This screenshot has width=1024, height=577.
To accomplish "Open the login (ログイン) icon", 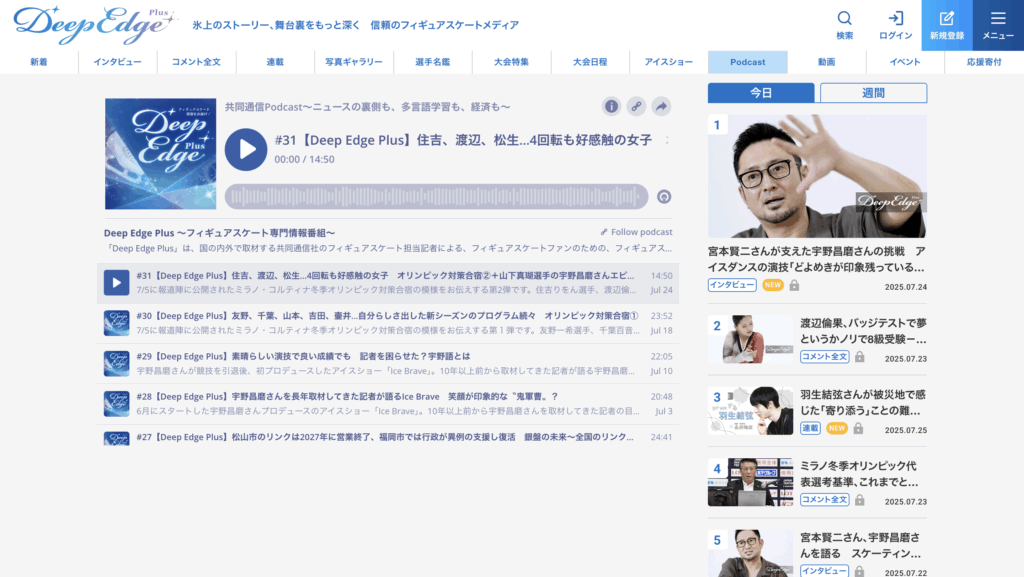I will [896, 18].
